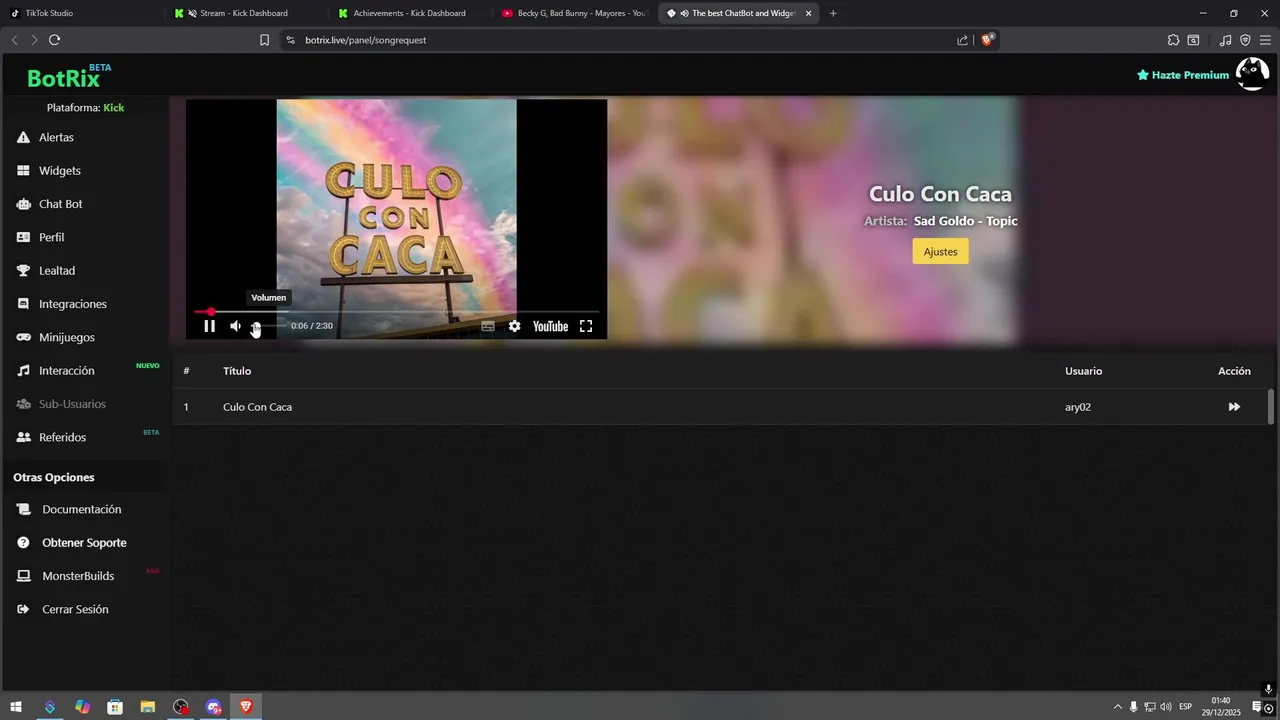Image resolution: width=1280 pixels, height=720 pixels.
Task: Click the artist name Sad Goldo - Topic
Action: [965, 221]
